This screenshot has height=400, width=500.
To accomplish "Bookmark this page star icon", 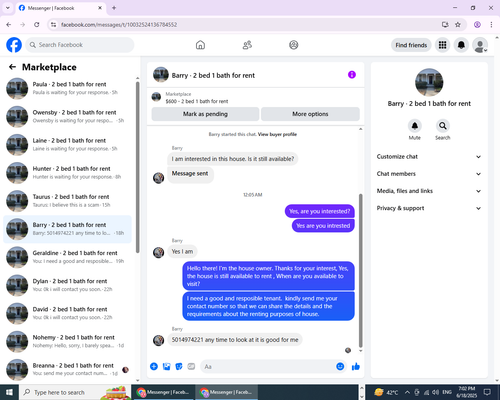I will pyautogui.click(x=458, y=24).
